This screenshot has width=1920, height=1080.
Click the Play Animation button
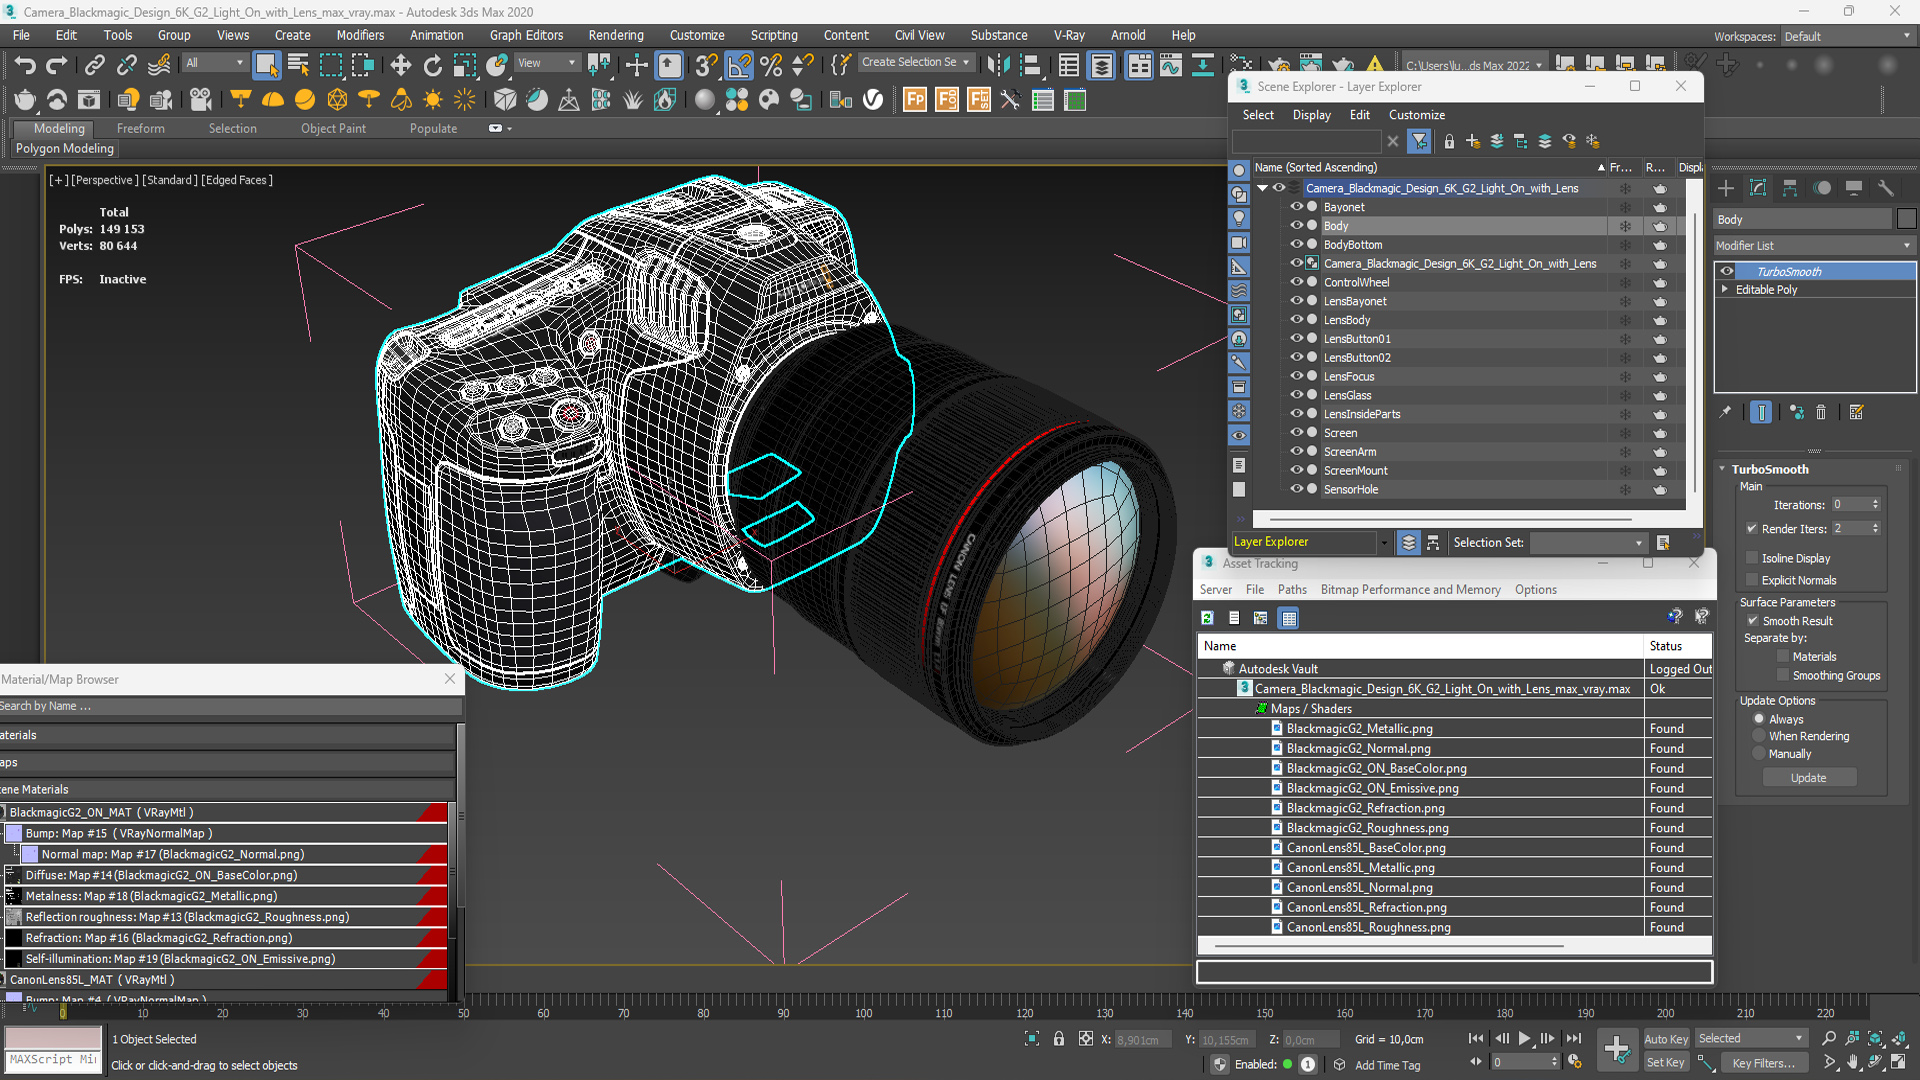1524,1039
